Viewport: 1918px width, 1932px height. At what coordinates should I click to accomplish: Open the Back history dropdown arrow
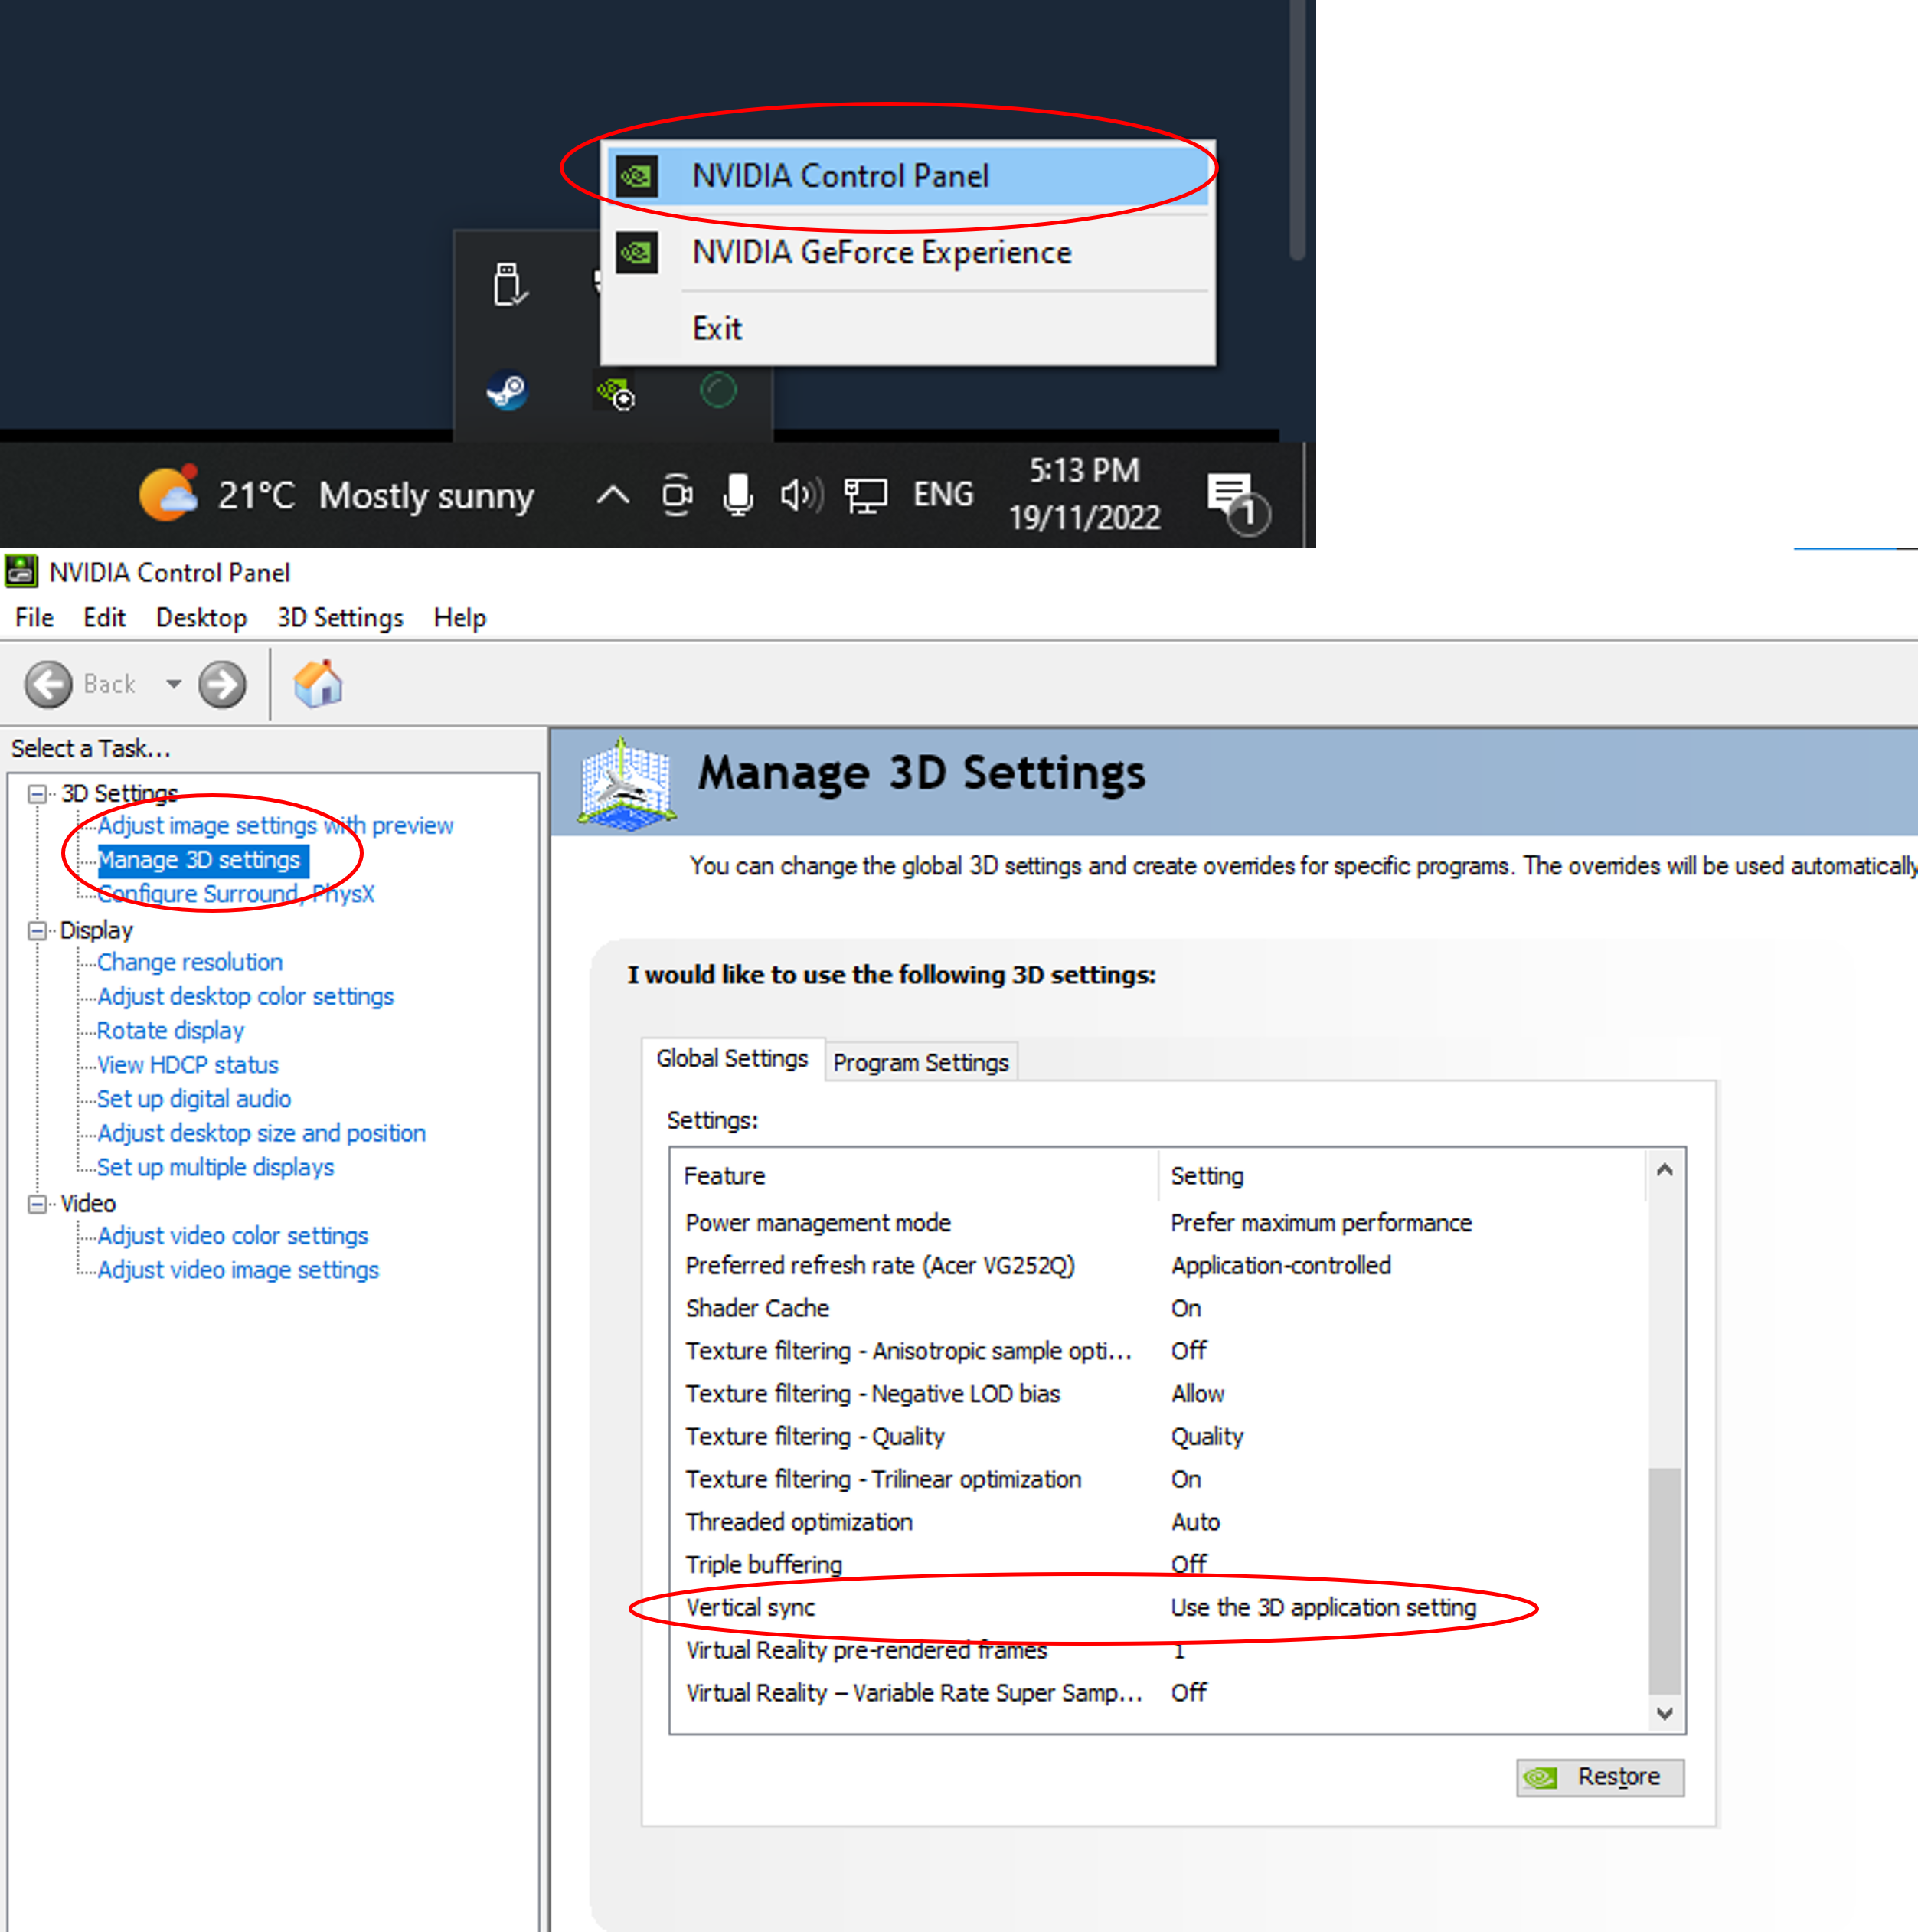click(x=174, y=685)
